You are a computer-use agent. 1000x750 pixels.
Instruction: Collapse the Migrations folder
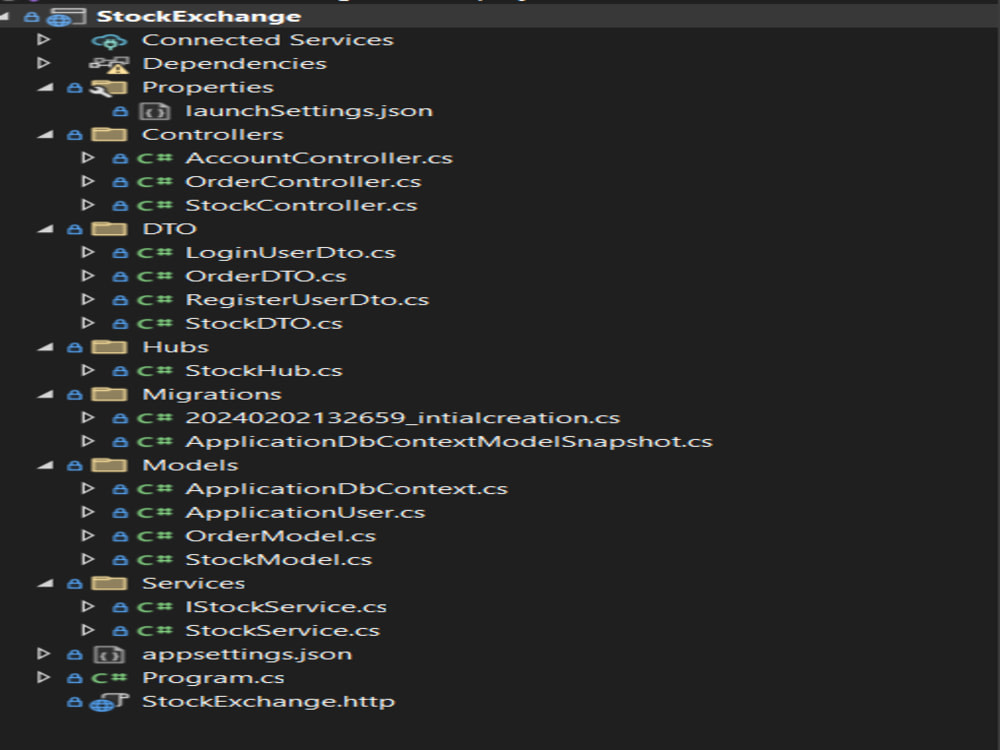(46, 394)
